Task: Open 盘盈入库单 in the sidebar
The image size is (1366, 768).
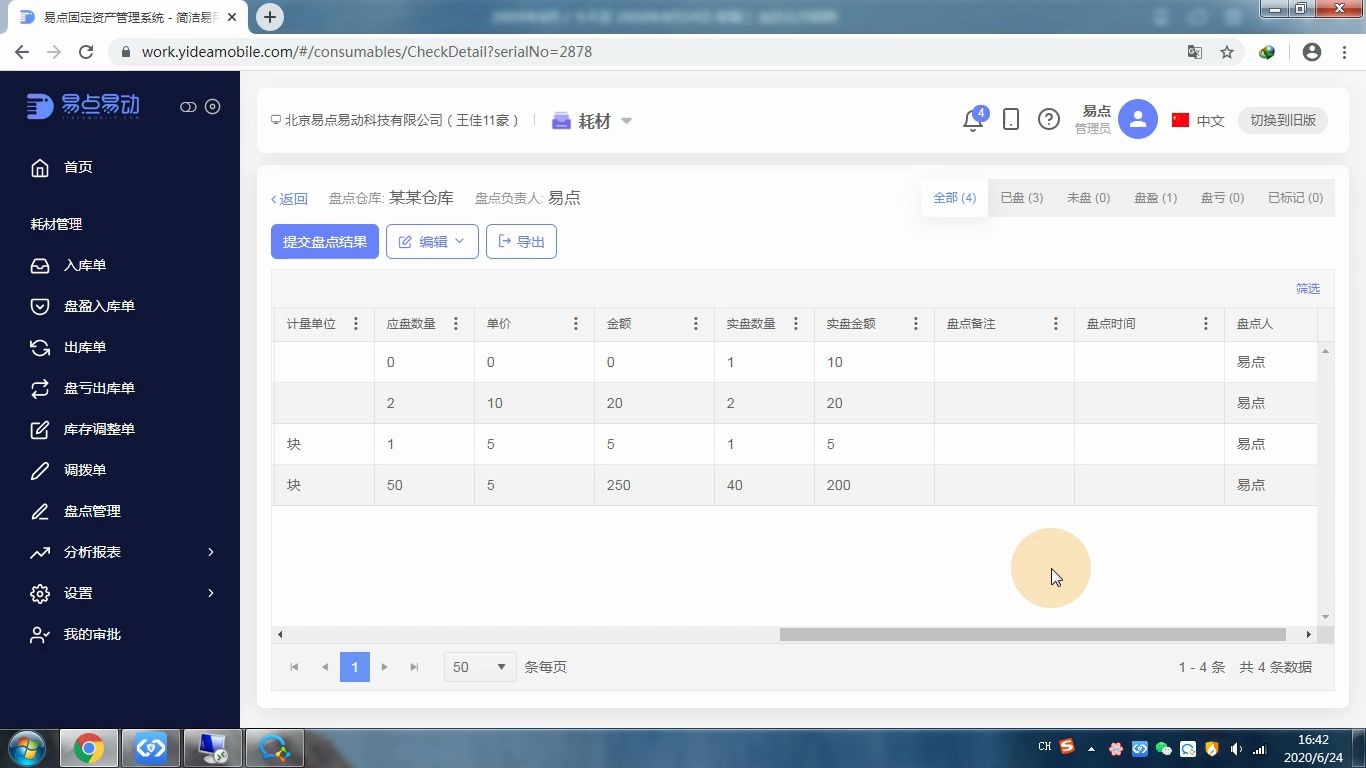Action: (x=99, y=306)
